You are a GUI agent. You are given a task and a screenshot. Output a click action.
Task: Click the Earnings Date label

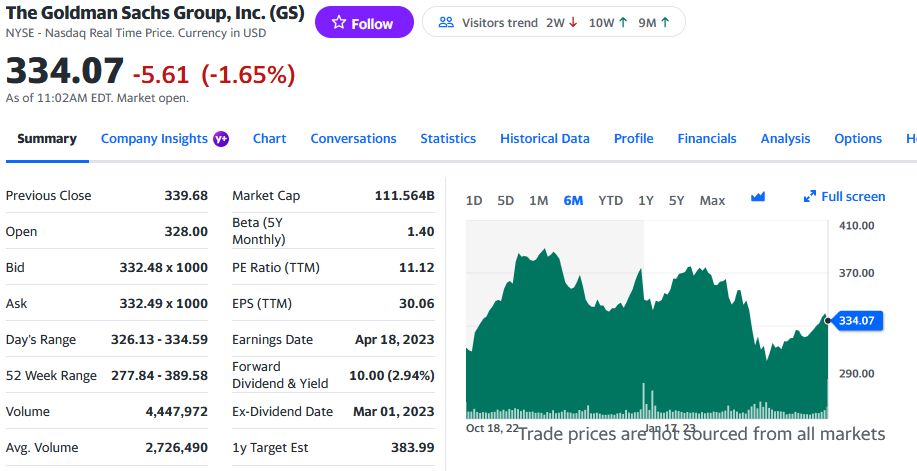point(273,340)
